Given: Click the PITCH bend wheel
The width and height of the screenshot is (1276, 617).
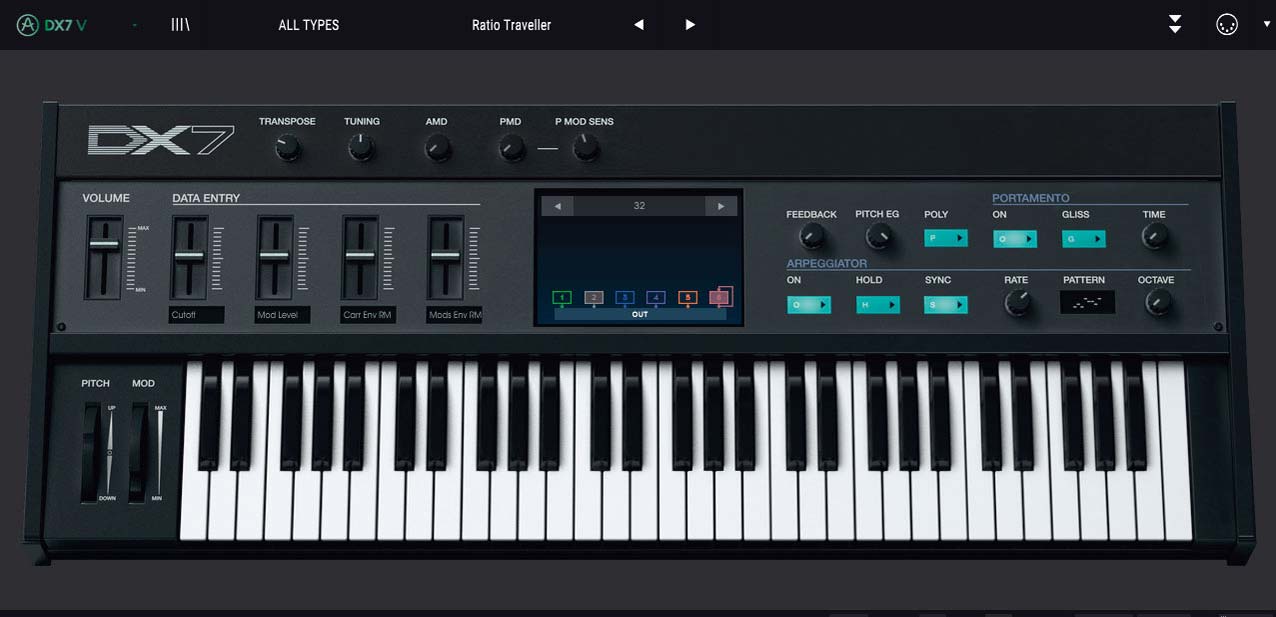Looking at the screenshot, I should [93, 452].
